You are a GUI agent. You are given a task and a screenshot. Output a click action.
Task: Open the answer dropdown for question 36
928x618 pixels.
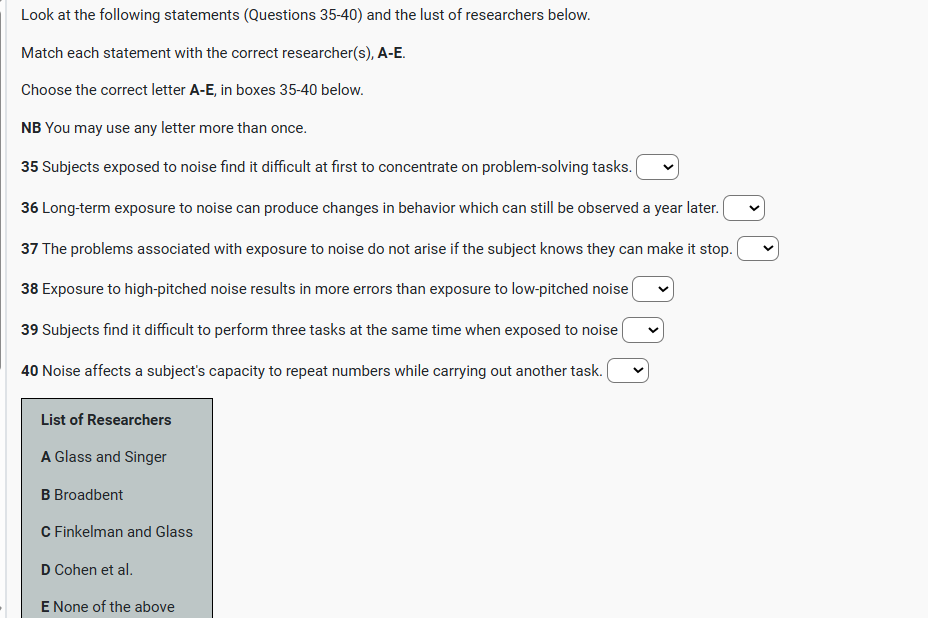pos(744,208)
